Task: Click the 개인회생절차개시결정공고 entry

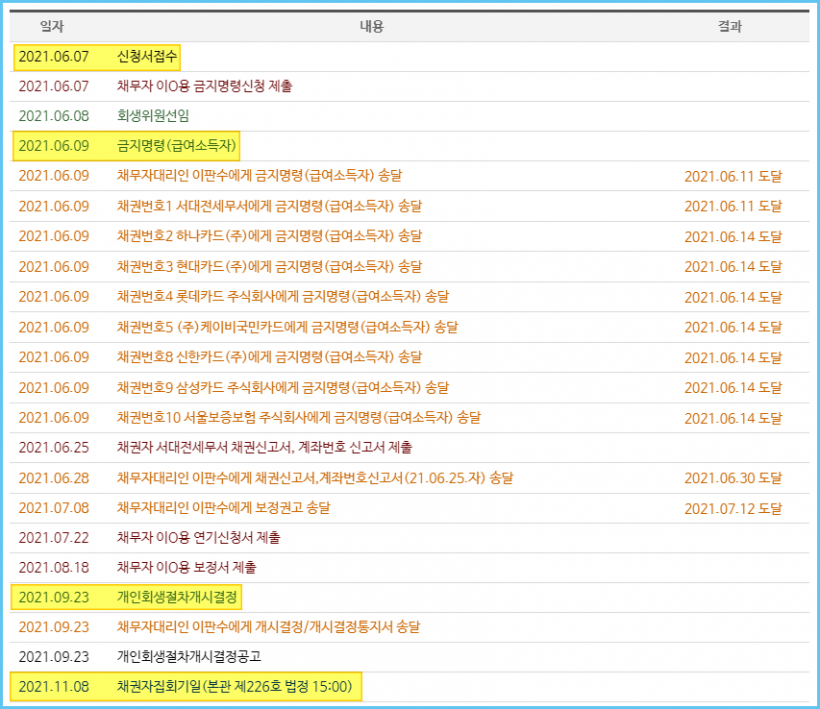Action: 189,657
